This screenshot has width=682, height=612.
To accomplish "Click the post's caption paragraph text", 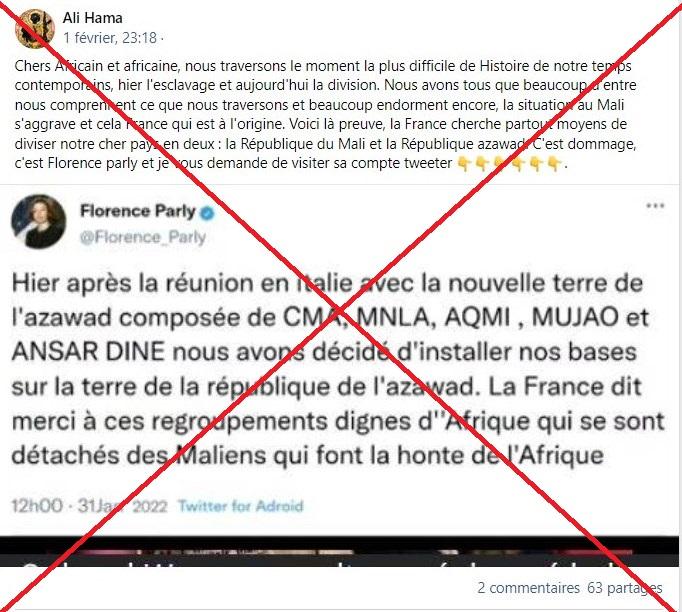I will (x=325, y=114).
